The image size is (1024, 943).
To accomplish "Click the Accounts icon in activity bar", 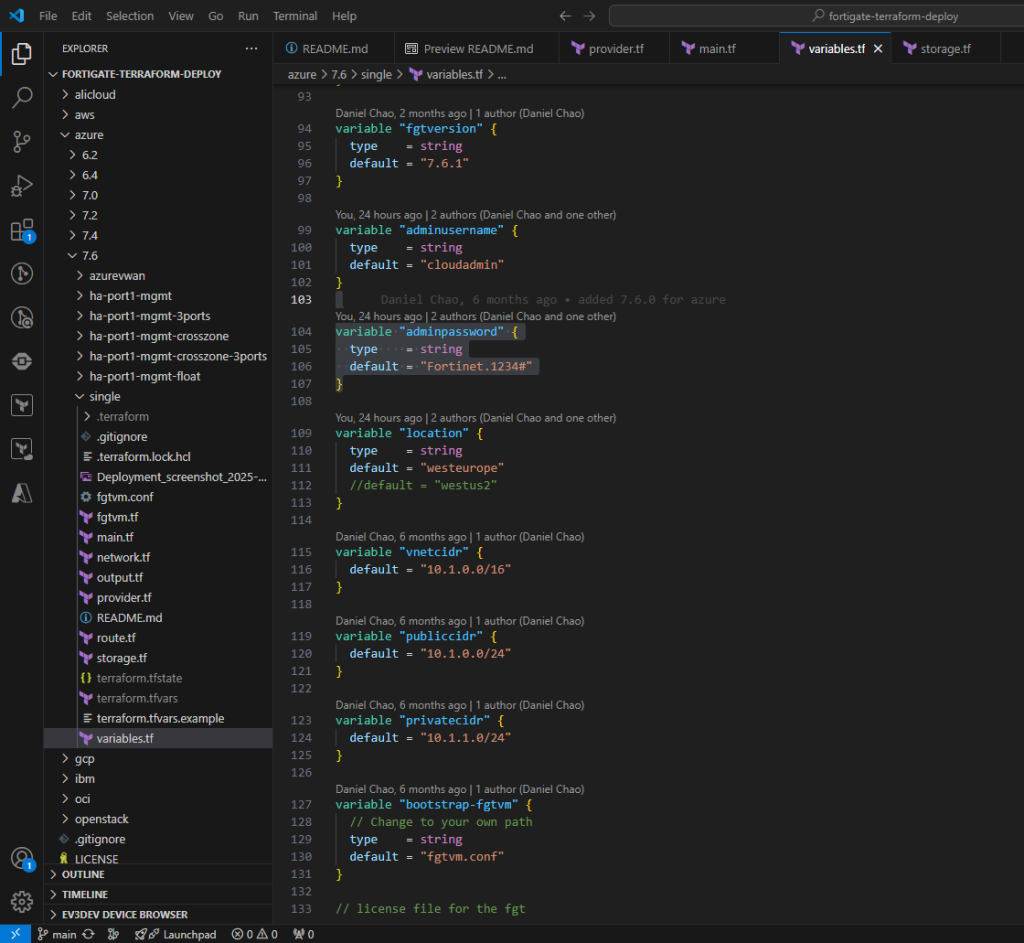I will (21, 858).
